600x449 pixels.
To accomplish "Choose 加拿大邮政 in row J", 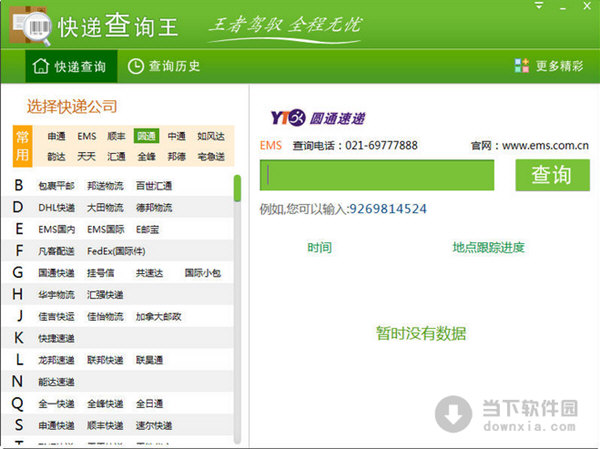I will (158, 317).
